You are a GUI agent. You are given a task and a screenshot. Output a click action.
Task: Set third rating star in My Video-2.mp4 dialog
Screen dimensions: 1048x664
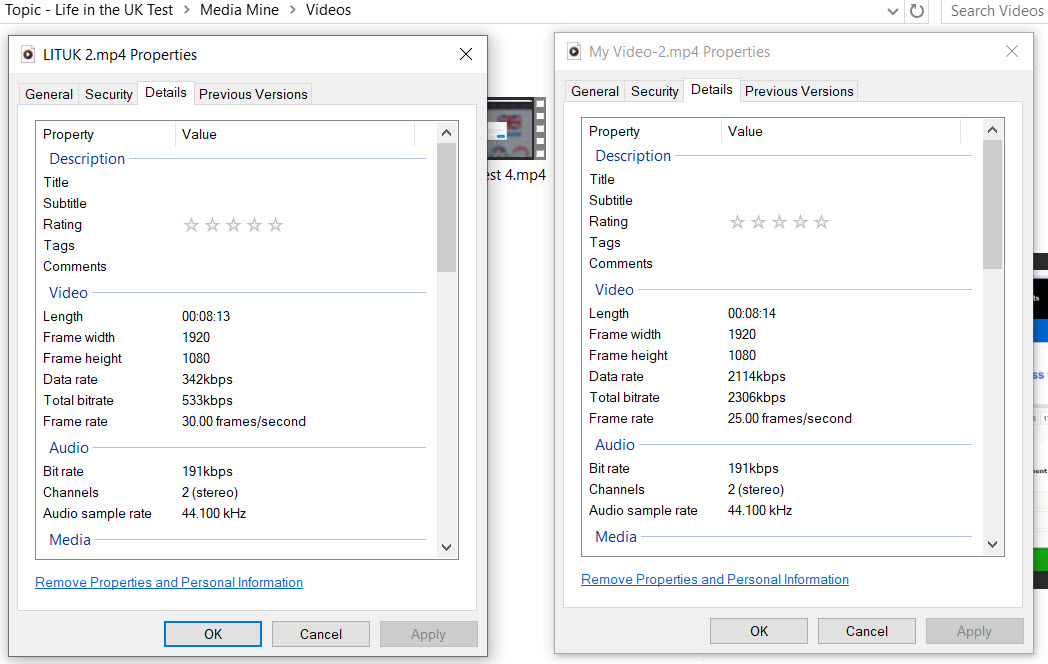click(779, 222)
